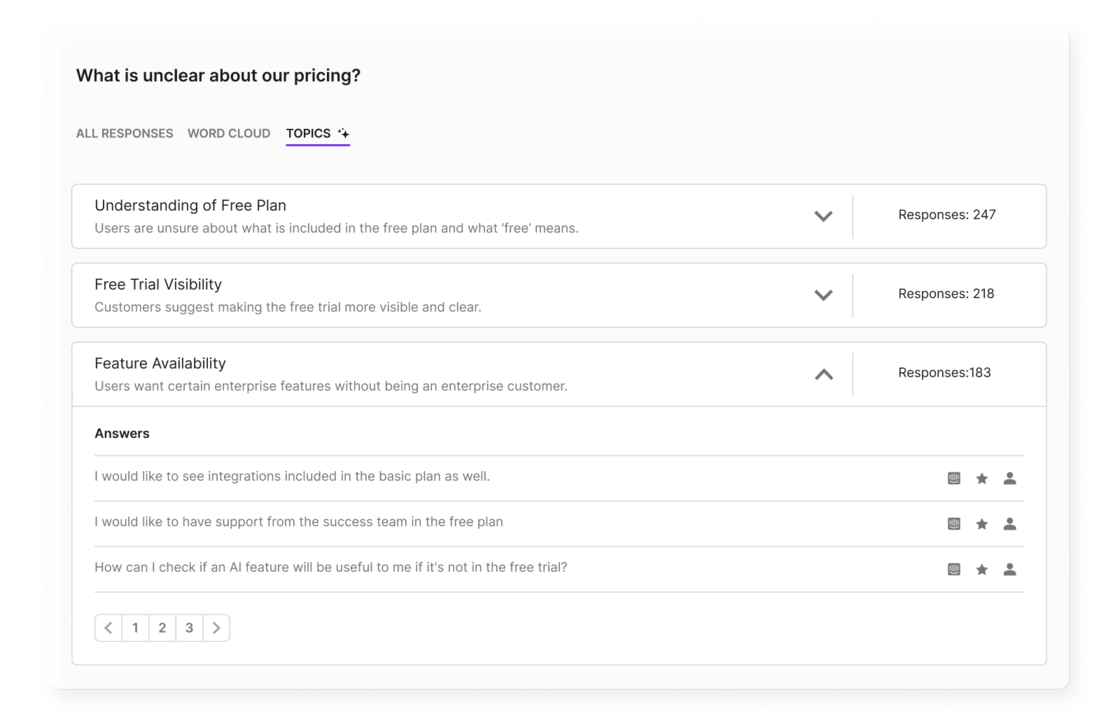Star the integrations in basic plan answer
This screenshot has width=1120, height=718.
point(982,478)
